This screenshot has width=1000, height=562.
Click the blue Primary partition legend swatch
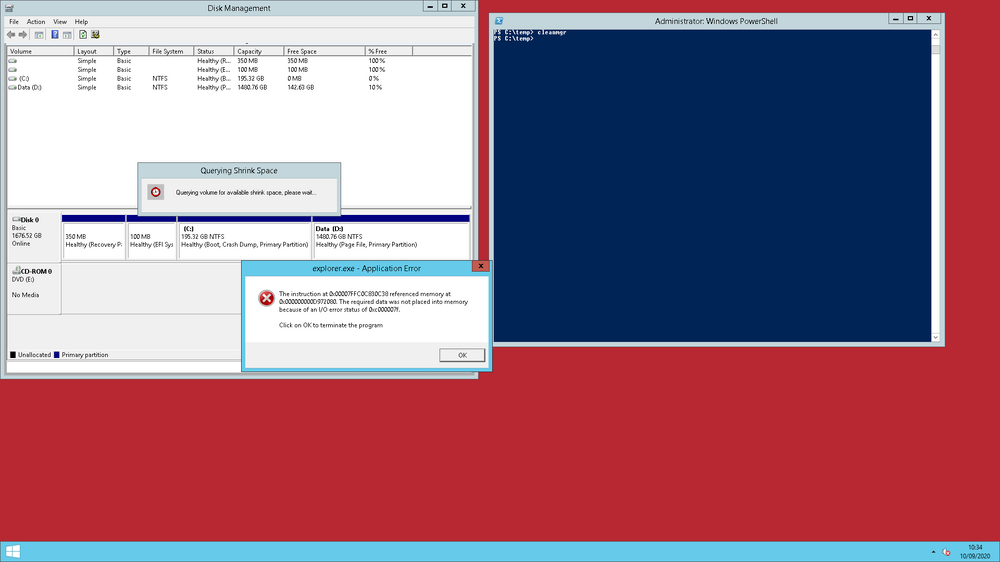[x=57, y=355]
